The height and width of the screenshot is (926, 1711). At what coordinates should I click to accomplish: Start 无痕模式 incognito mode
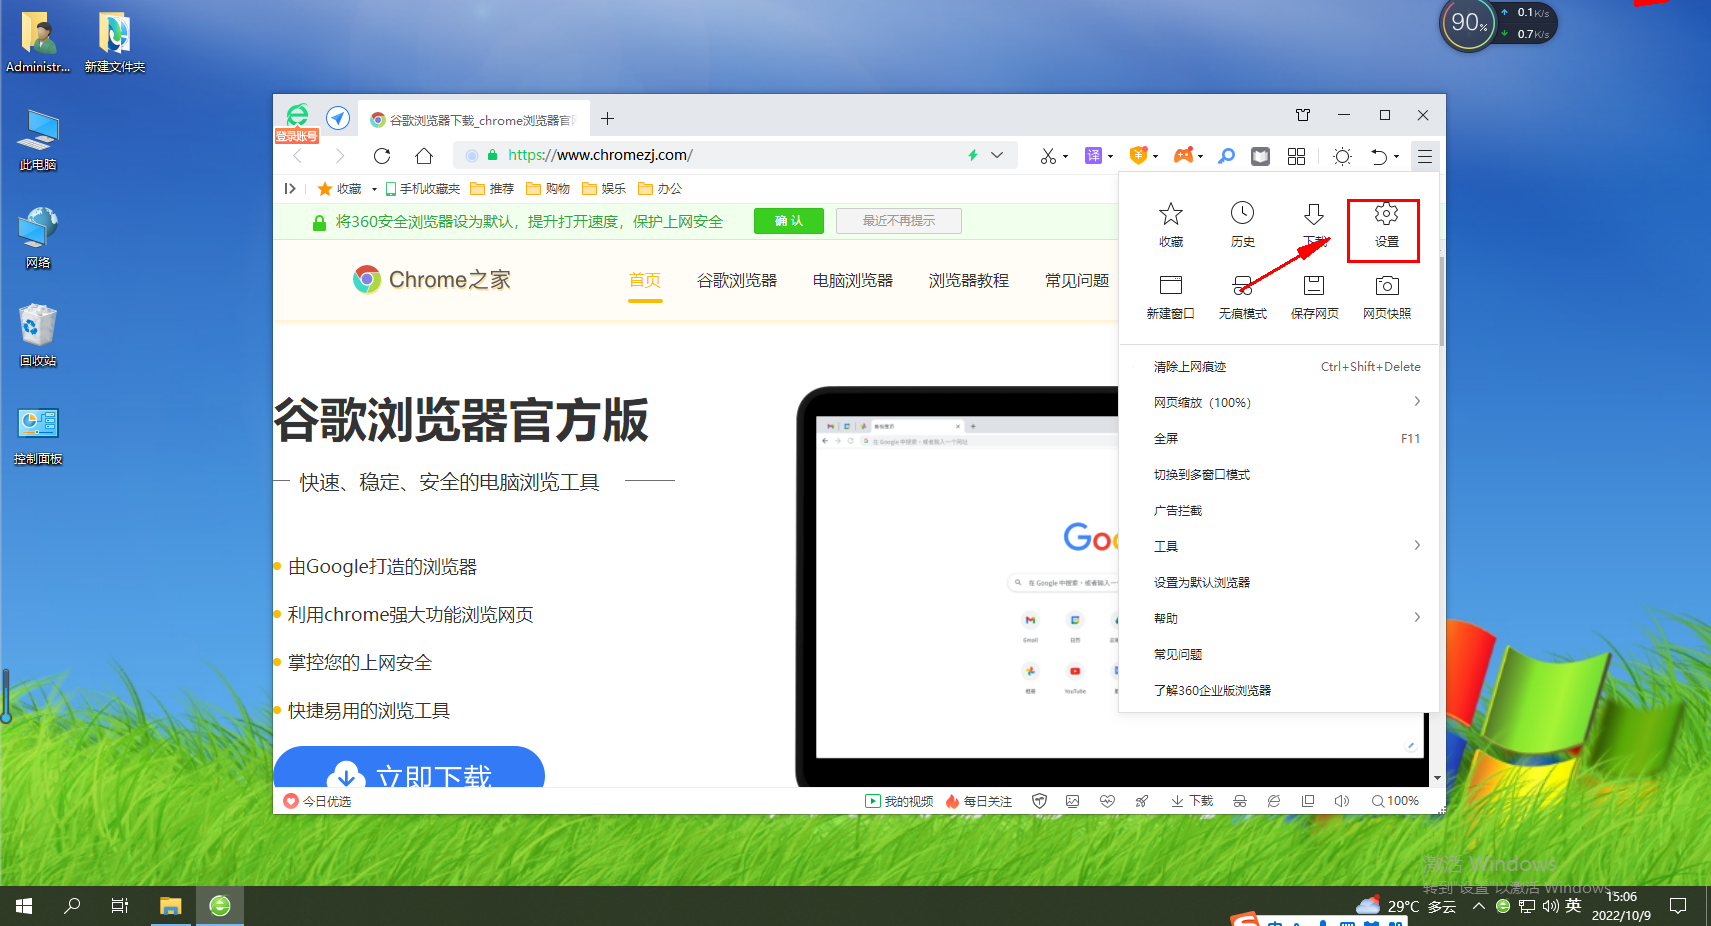tap(1242, 297)
